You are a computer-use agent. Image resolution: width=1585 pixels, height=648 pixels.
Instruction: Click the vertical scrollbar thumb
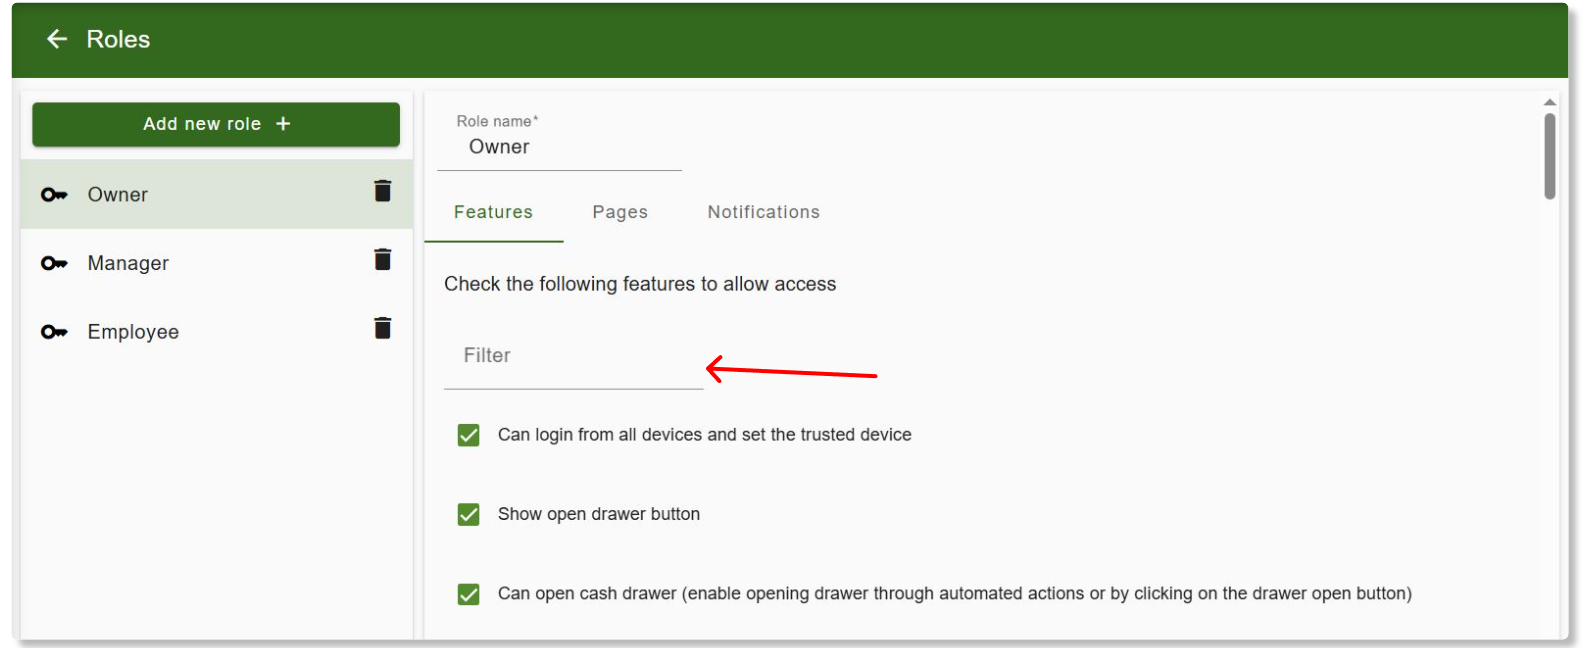(x=1549, y=155)
